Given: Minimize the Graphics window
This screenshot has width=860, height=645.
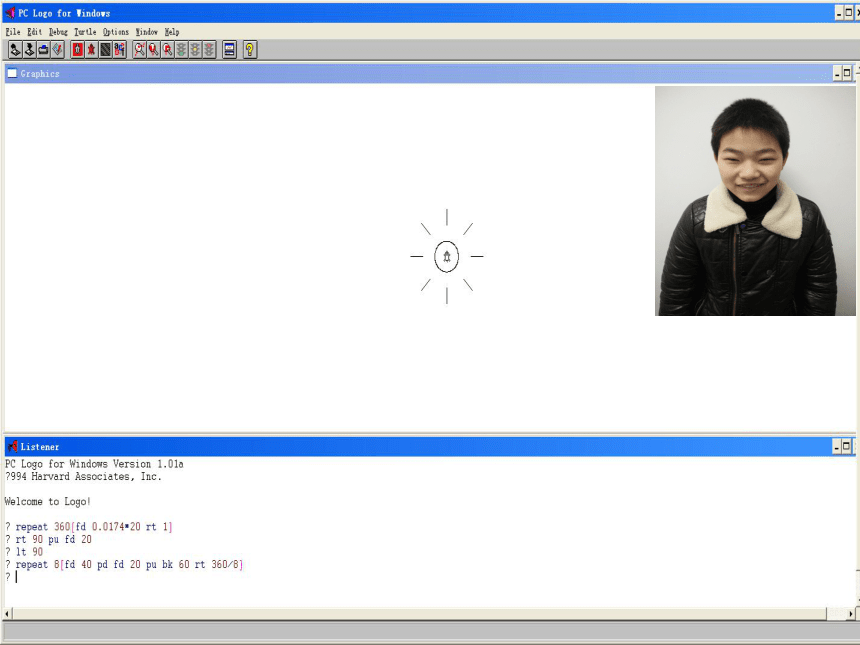Looking at the screenshot, I should tap(838, 73).
